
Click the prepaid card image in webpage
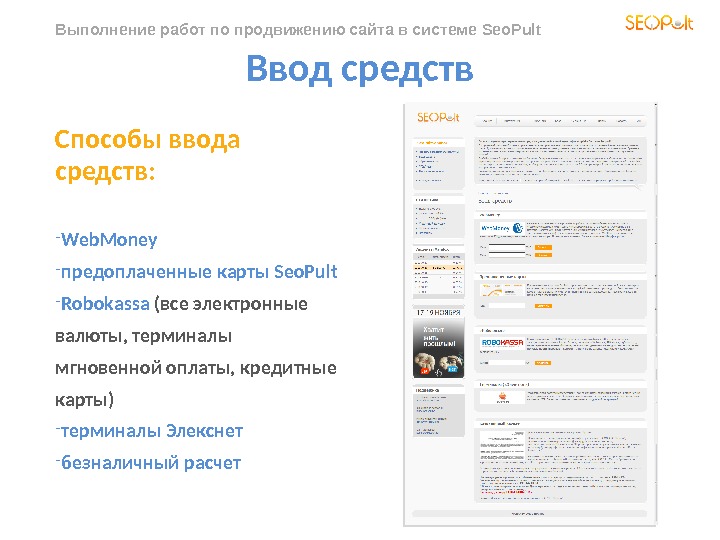click(x=502, y=291)
